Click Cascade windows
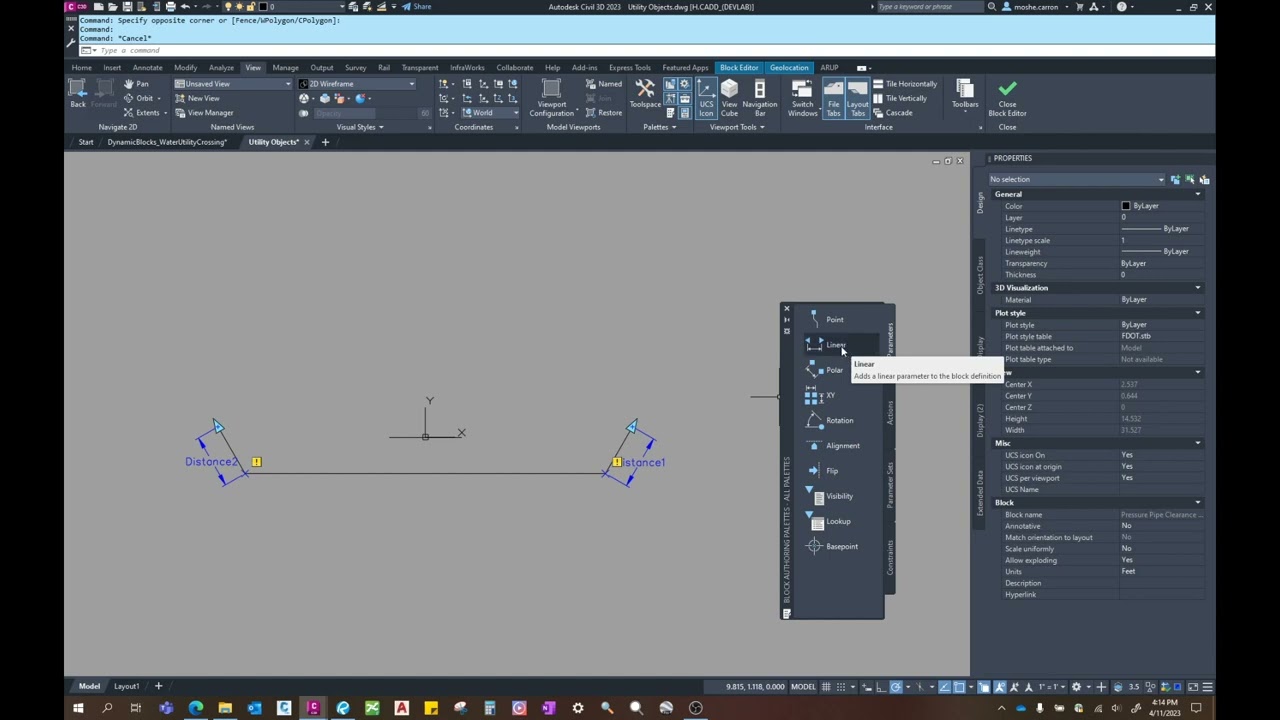Viewport: 1280px width, 720px height. pyautogui.click(x=893, y=112)
